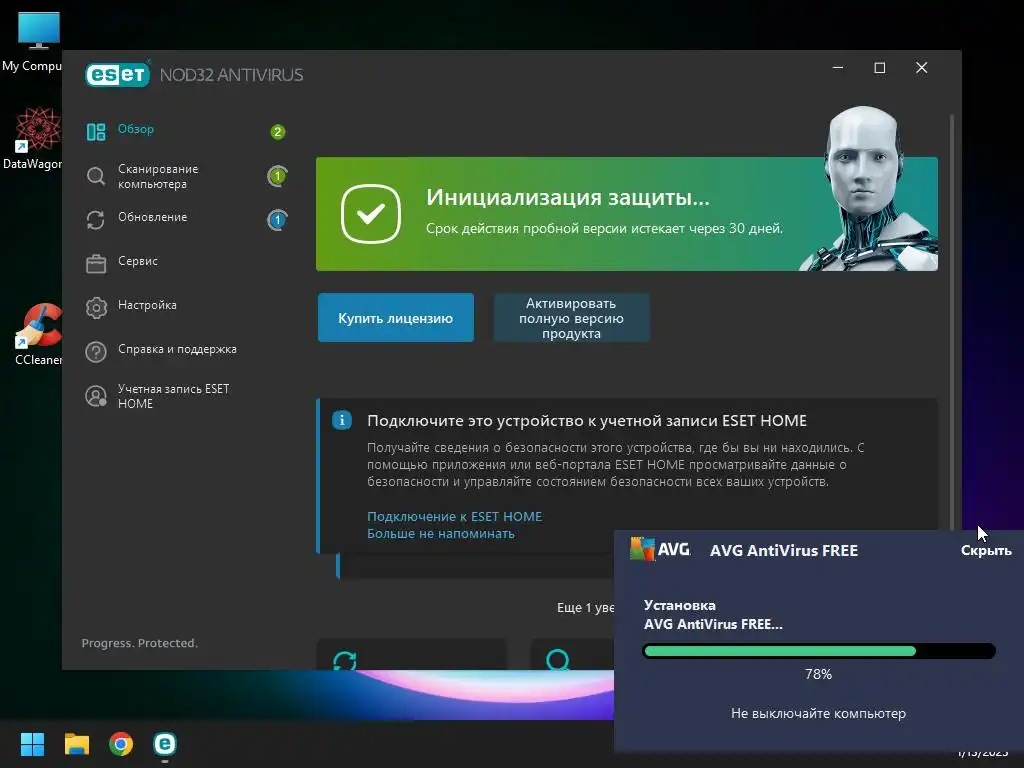This screenshot has width=1024, height=768.
Task: Click the blue update badge 1
Action: pos(278,220)
